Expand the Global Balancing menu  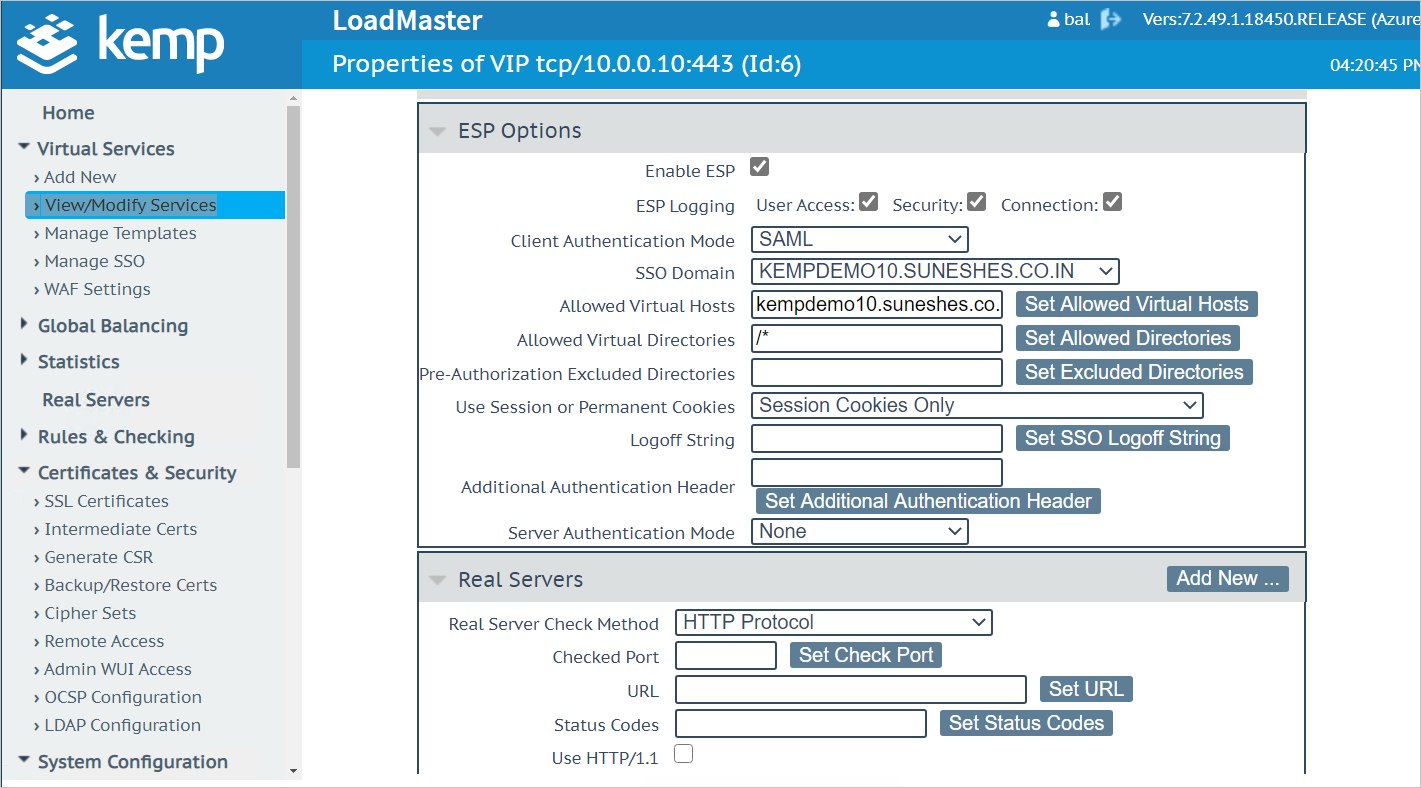(x=112, y=325)
